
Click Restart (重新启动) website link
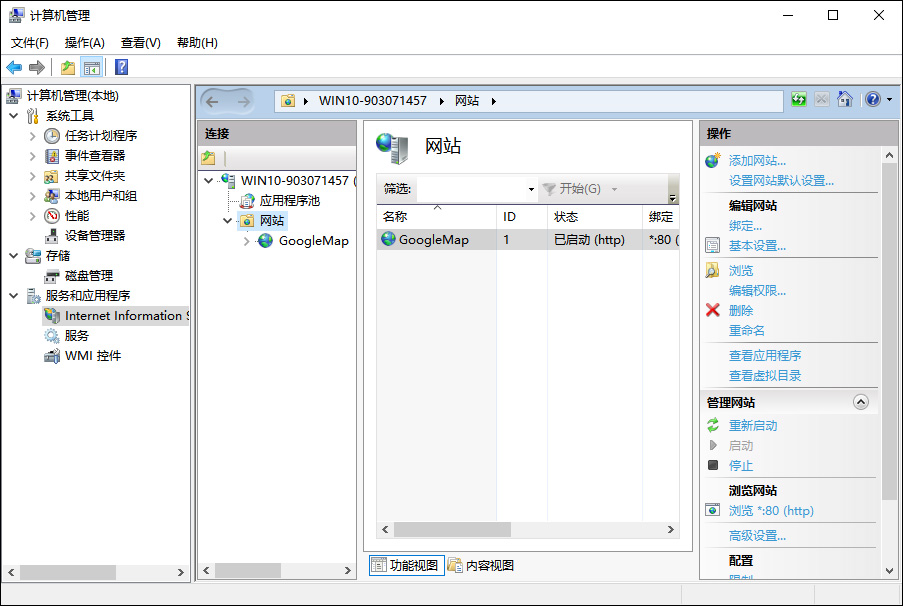tap(753, 426)
